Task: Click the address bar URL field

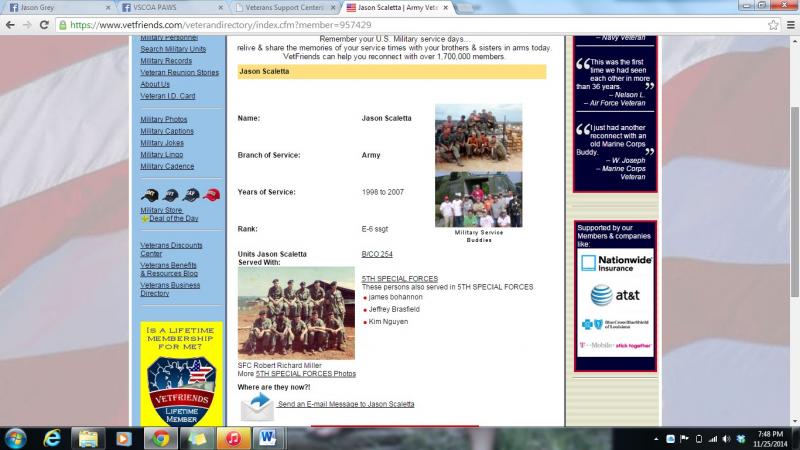Action: (x=400, y=24)
